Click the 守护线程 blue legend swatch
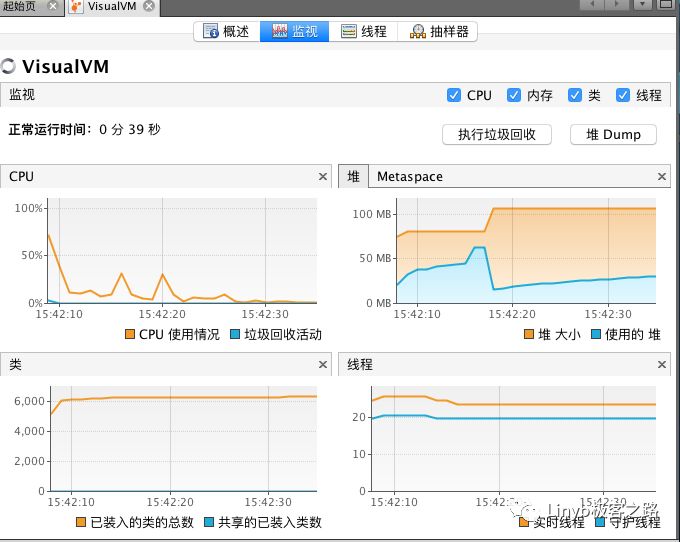Viewport: 680px width, 542px height. tap(600, 522)
